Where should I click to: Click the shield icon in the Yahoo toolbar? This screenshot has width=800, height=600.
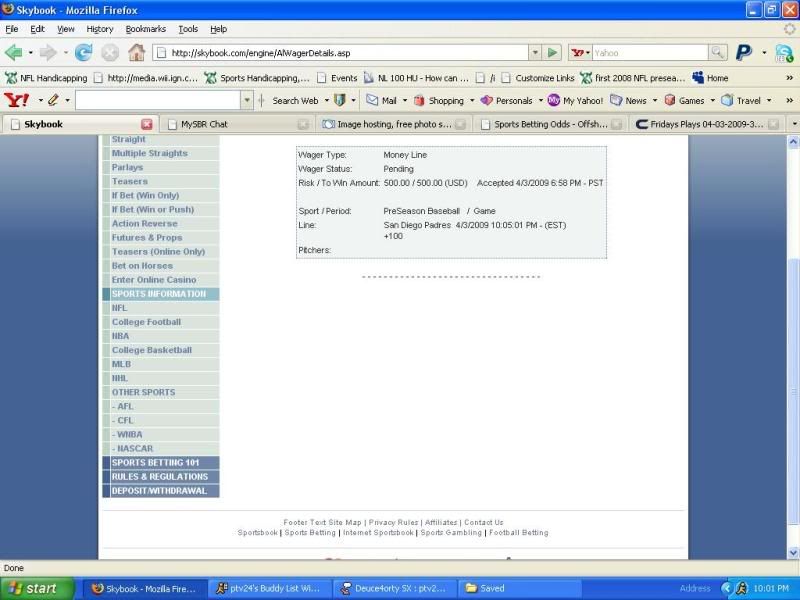click(x=340, y=100)
